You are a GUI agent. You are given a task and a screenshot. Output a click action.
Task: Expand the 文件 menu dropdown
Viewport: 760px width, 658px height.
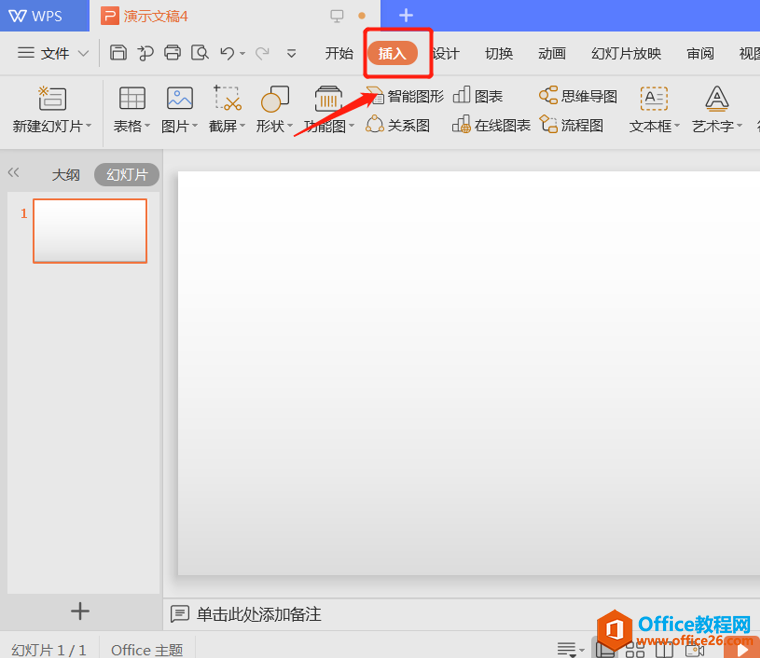coord(54,53)
